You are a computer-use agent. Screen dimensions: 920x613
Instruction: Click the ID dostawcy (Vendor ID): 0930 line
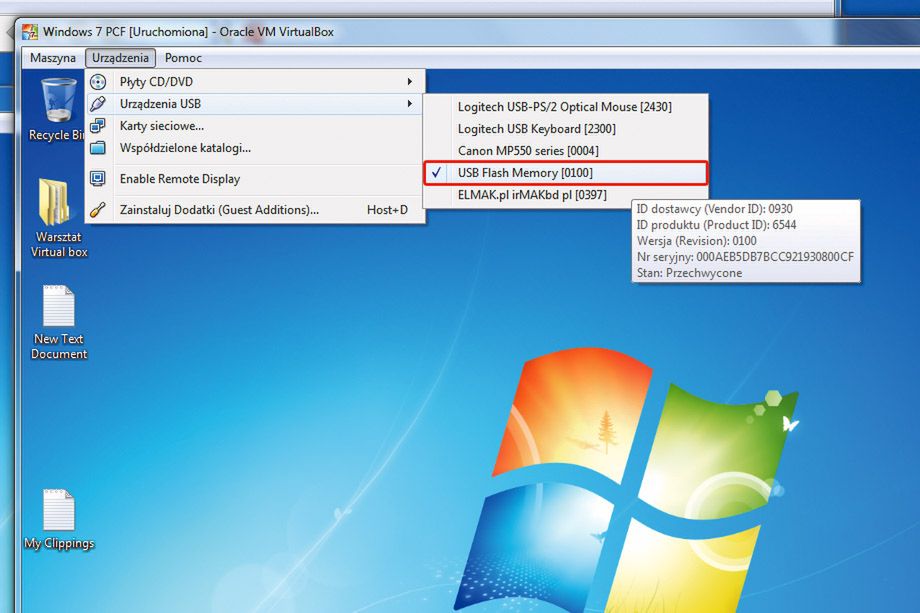[715, 209]
